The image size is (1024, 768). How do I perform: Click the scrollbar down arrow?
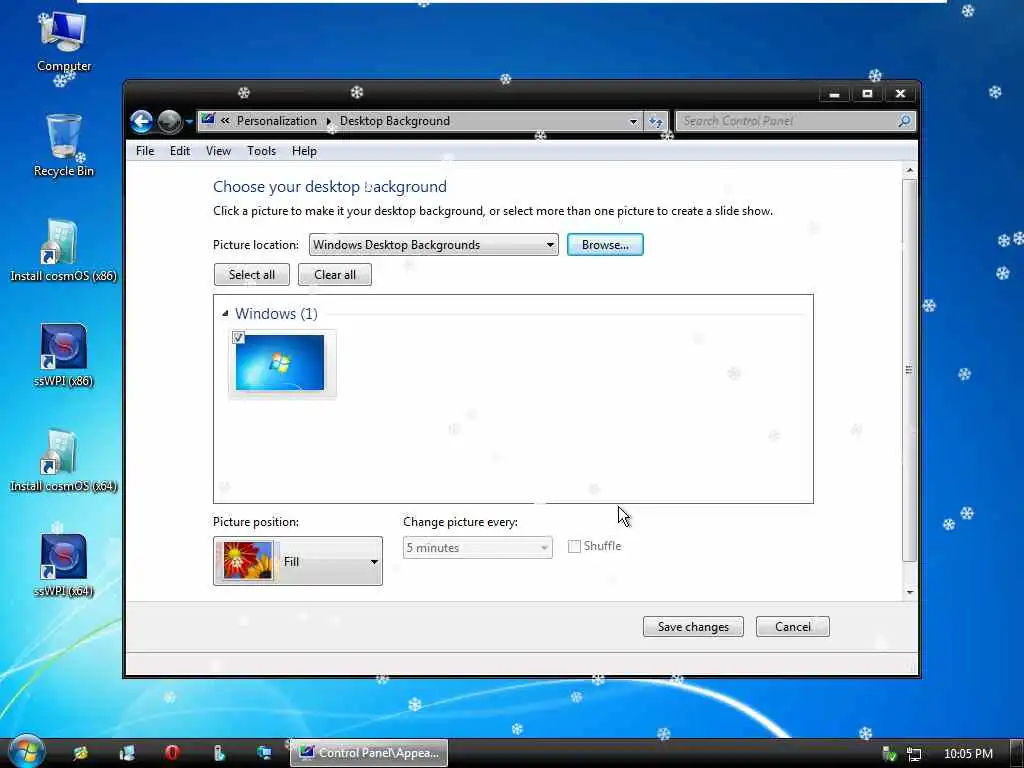(x=909, y=592)
